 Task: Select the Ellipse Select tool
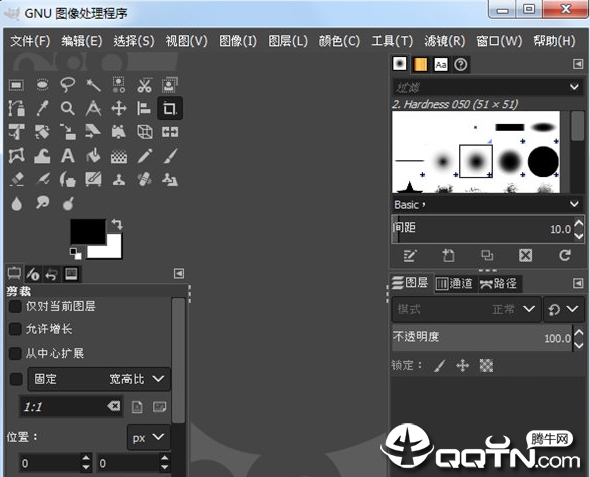42,85
